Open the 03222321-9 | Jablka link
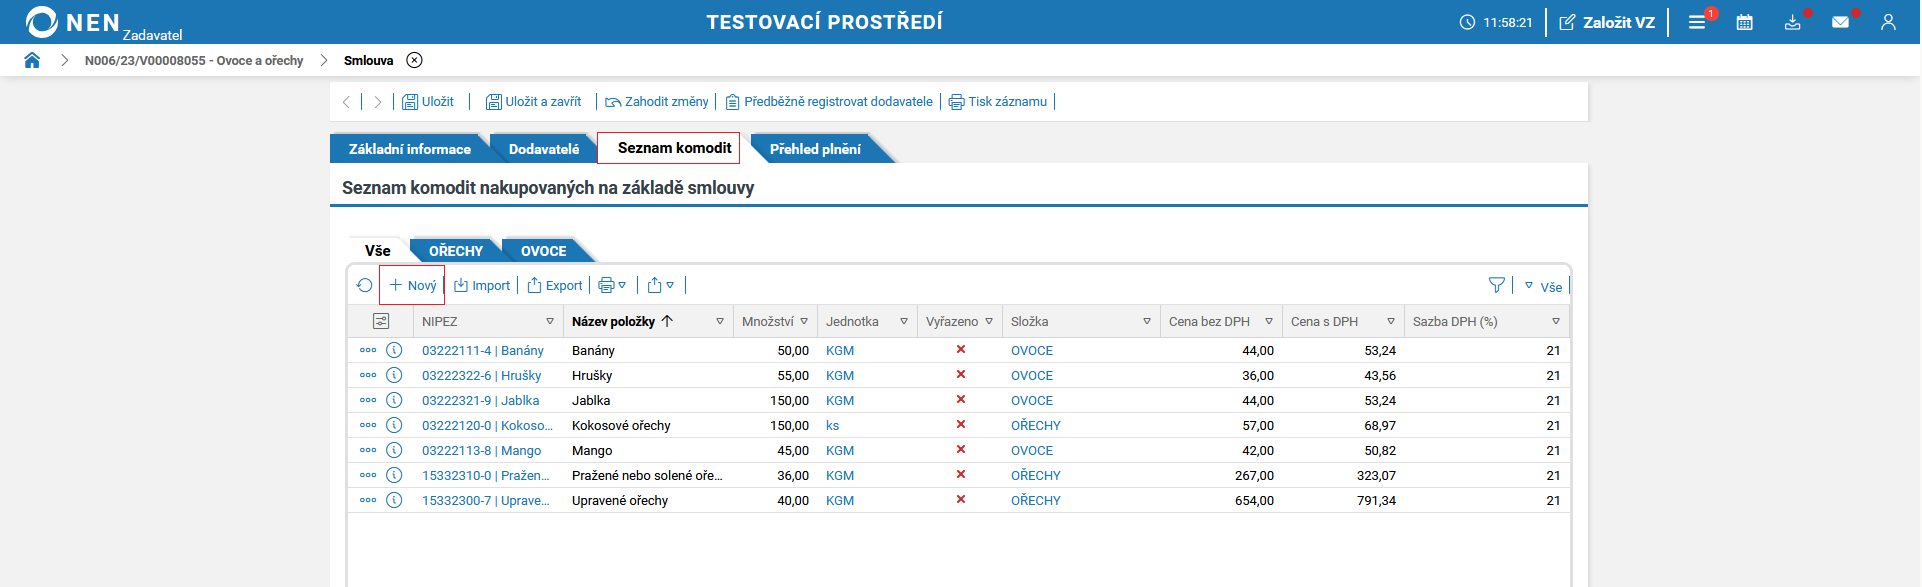Viewport: 1922px width, 587px height. (480, 401)
